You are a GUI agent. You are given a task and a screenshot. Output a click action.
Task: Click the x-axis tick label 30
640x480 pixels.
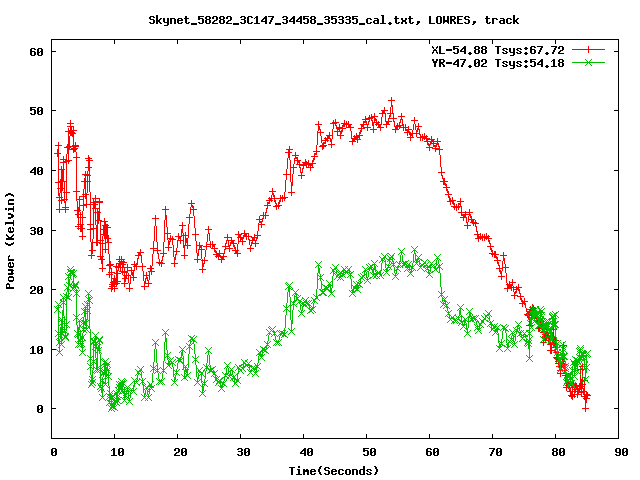tap(243, 452)
